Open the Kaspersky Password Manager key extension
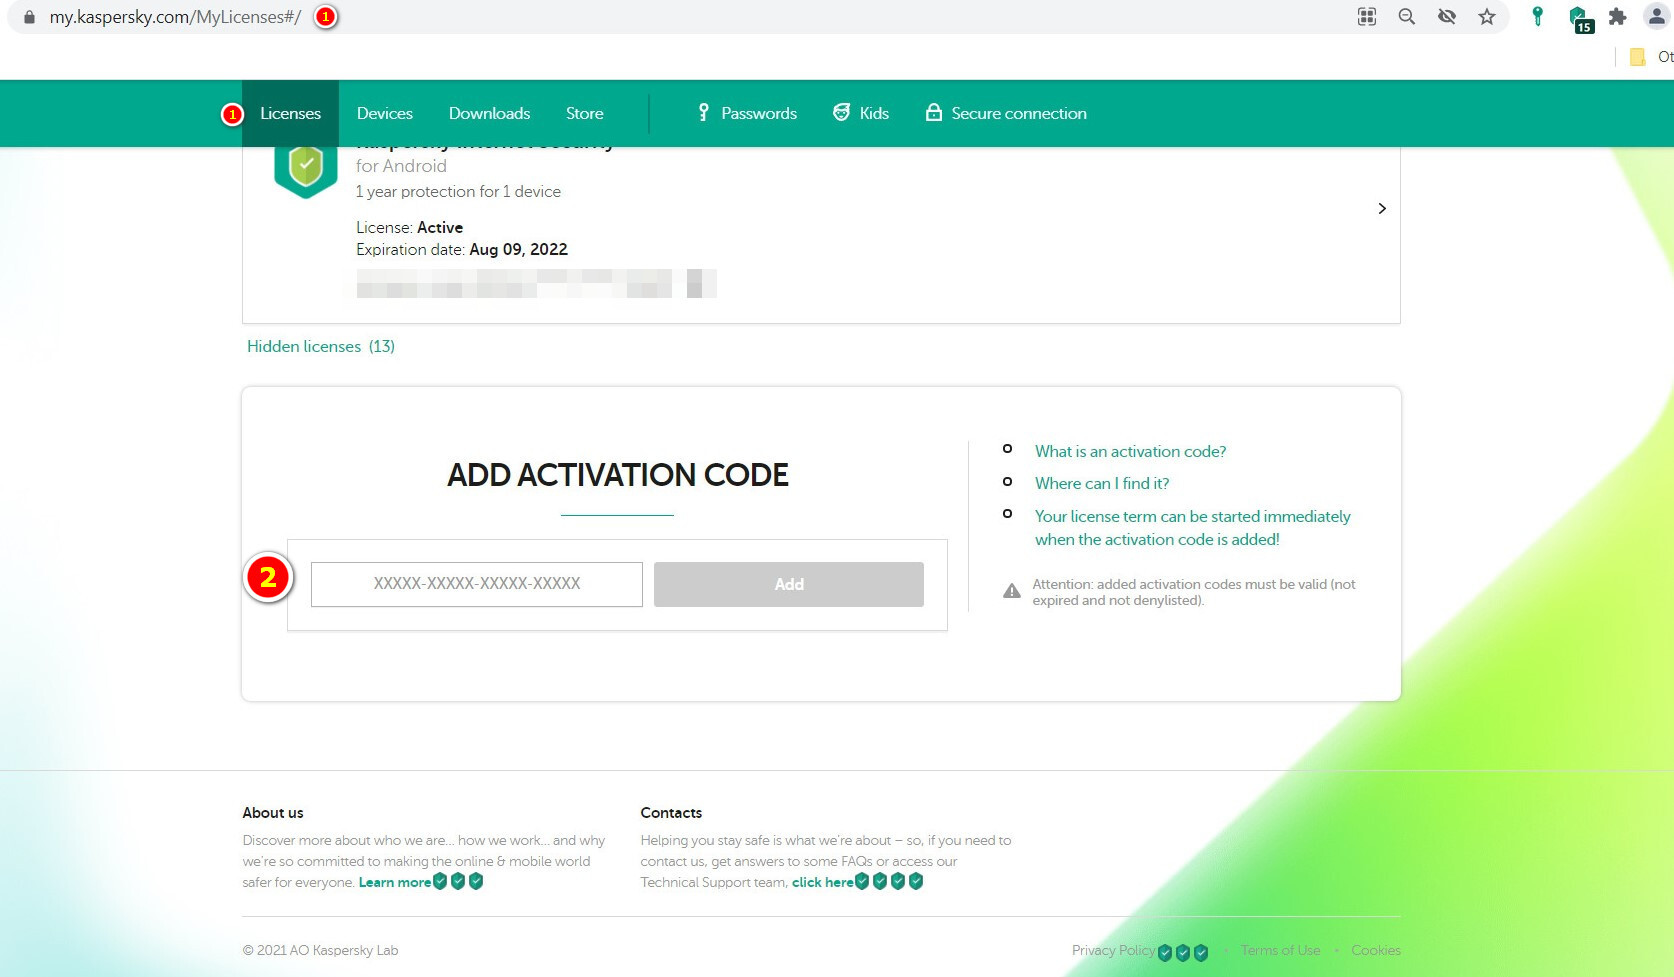The image size is (1674, 977). (x=1538, y=16)
